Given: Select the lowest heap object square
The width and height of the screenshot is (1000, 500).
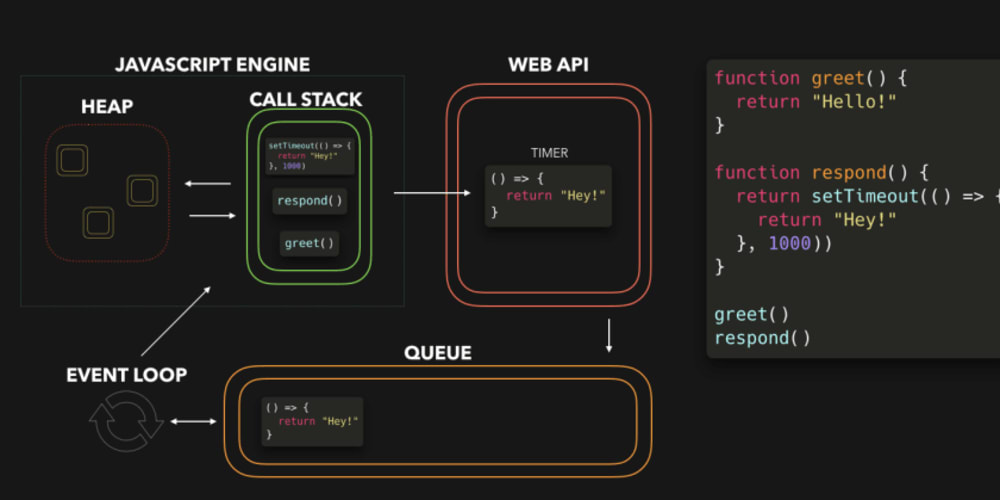Looking at the screenshot, I should coord(98,223).
